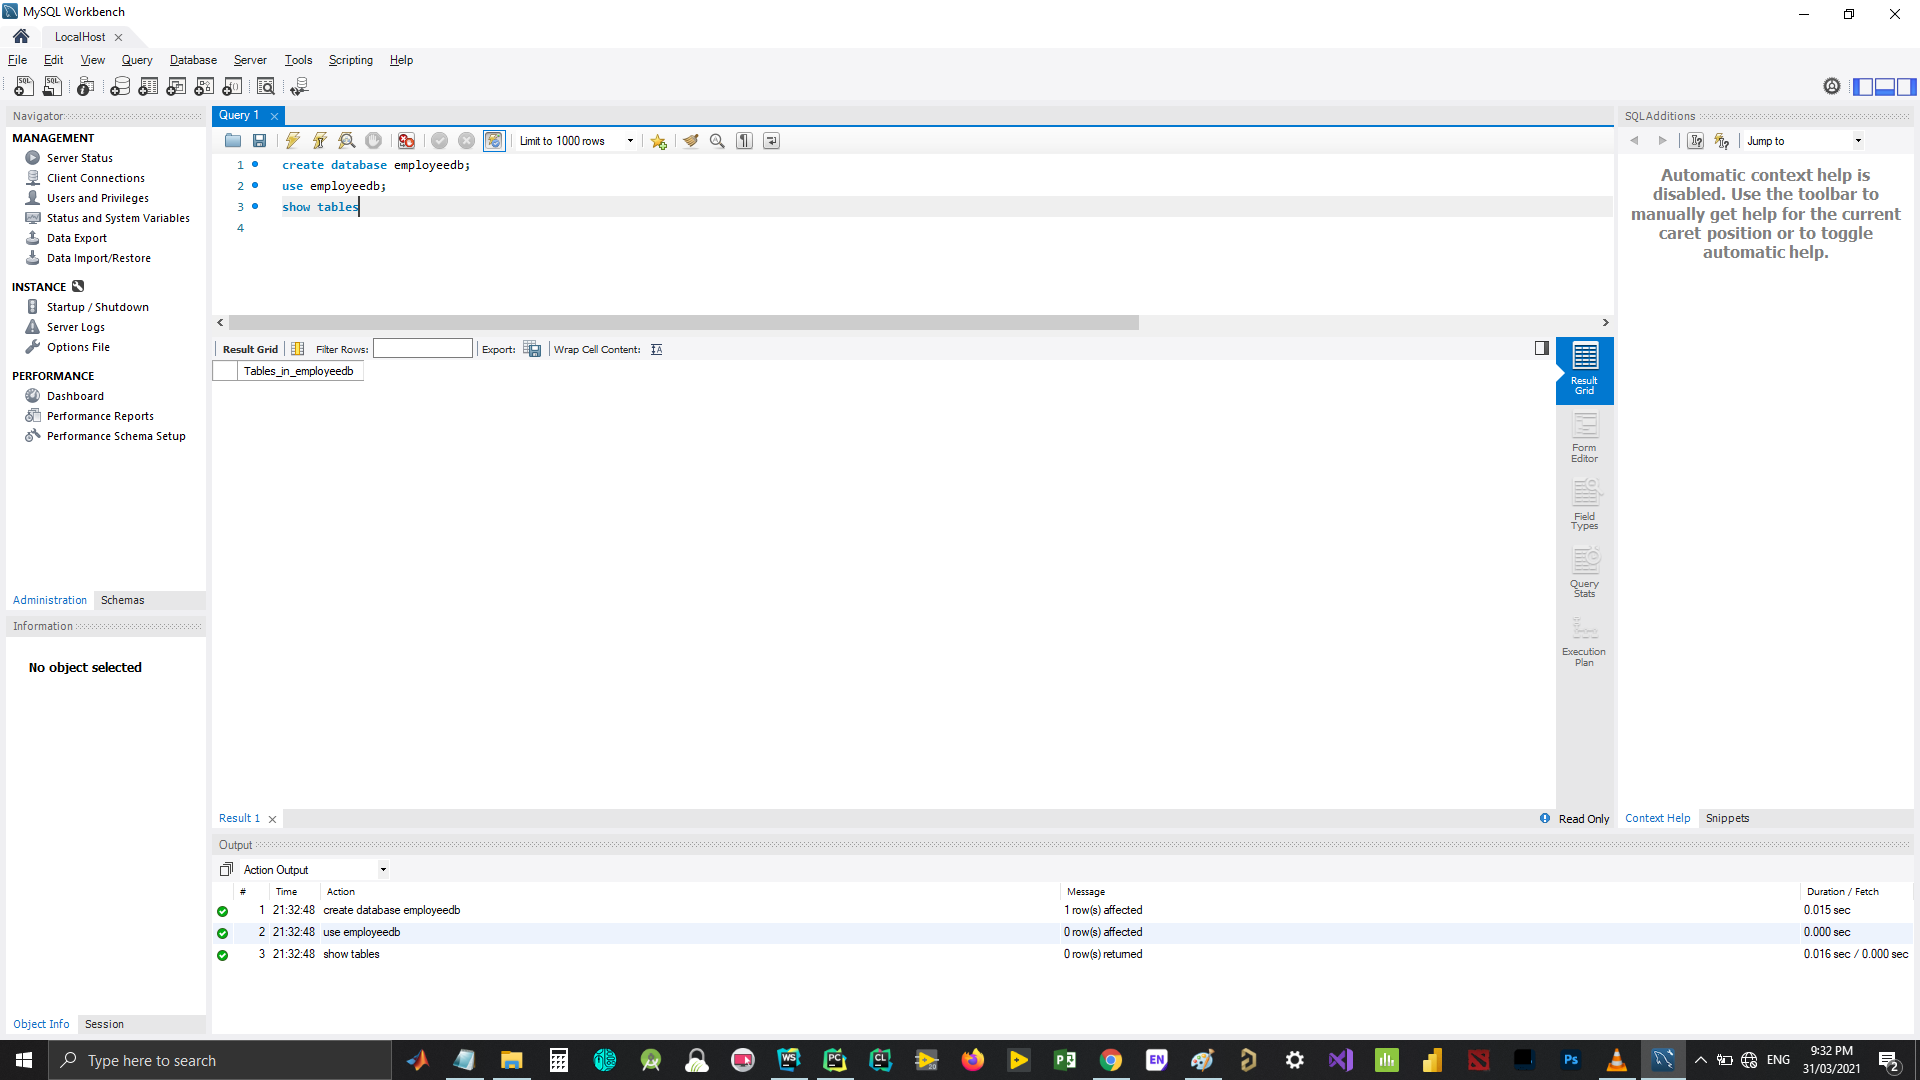Click the editor horizontal scrollbar
The width and height of the screenshot is (1920, 1080).
(x=684, y=323)
